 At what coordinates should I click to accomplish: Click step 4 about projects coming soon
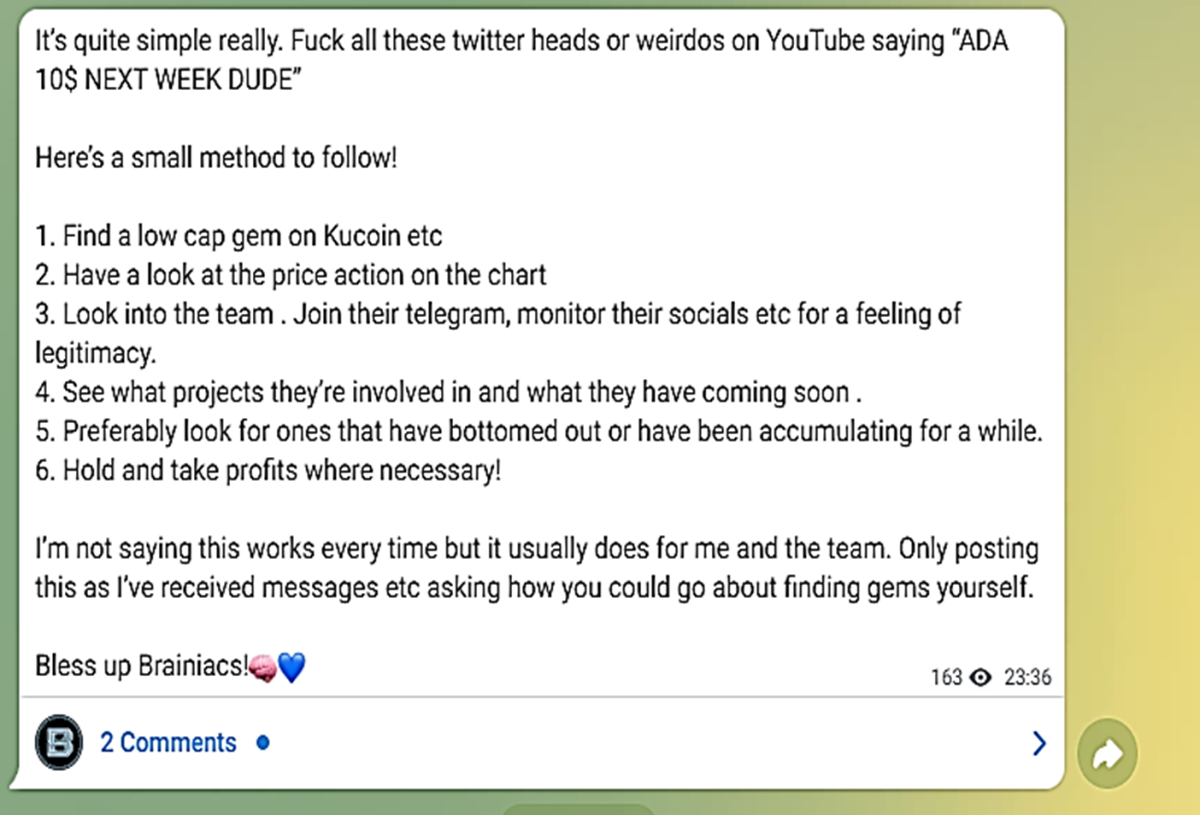tap(449, 393)
